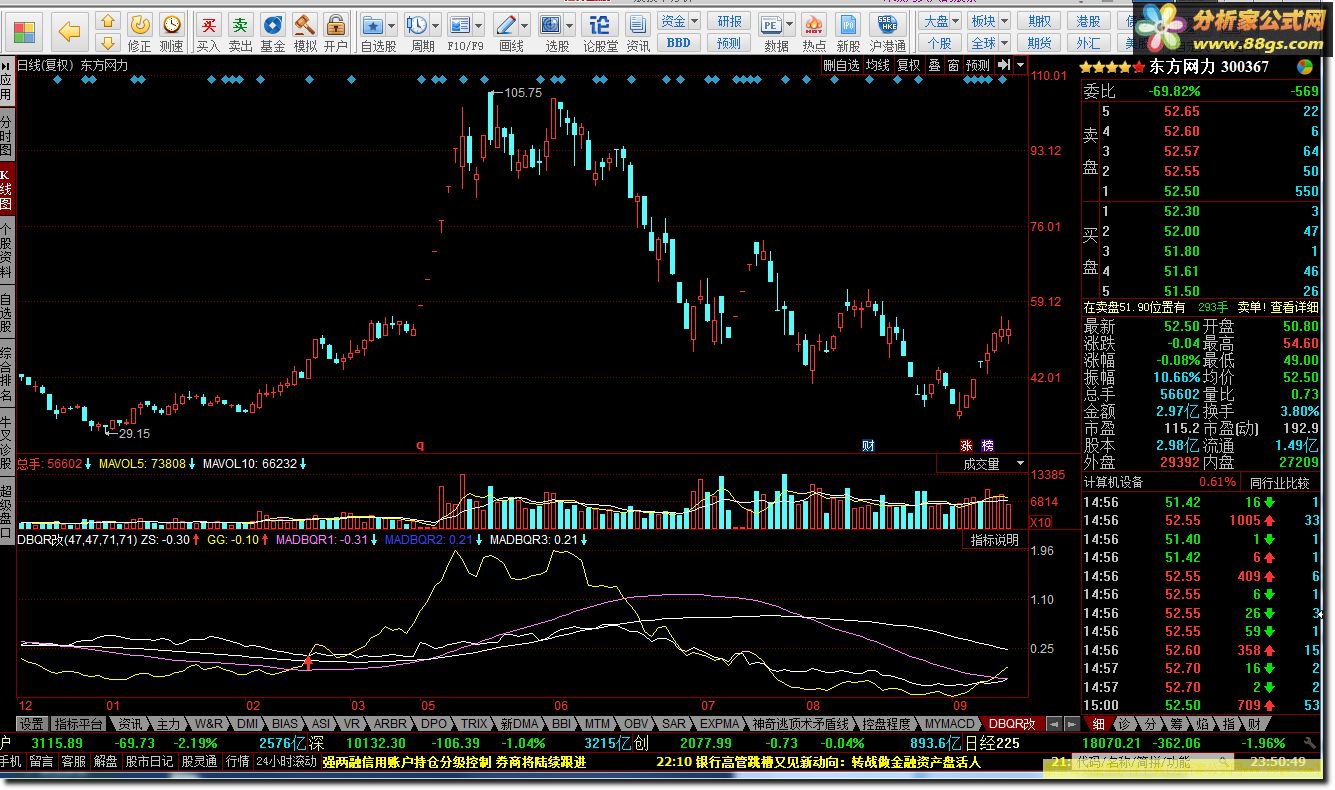This screenshot has width=1335, height=790.
Task: Open the 基金 fund icon
Action: pos(272,32)
